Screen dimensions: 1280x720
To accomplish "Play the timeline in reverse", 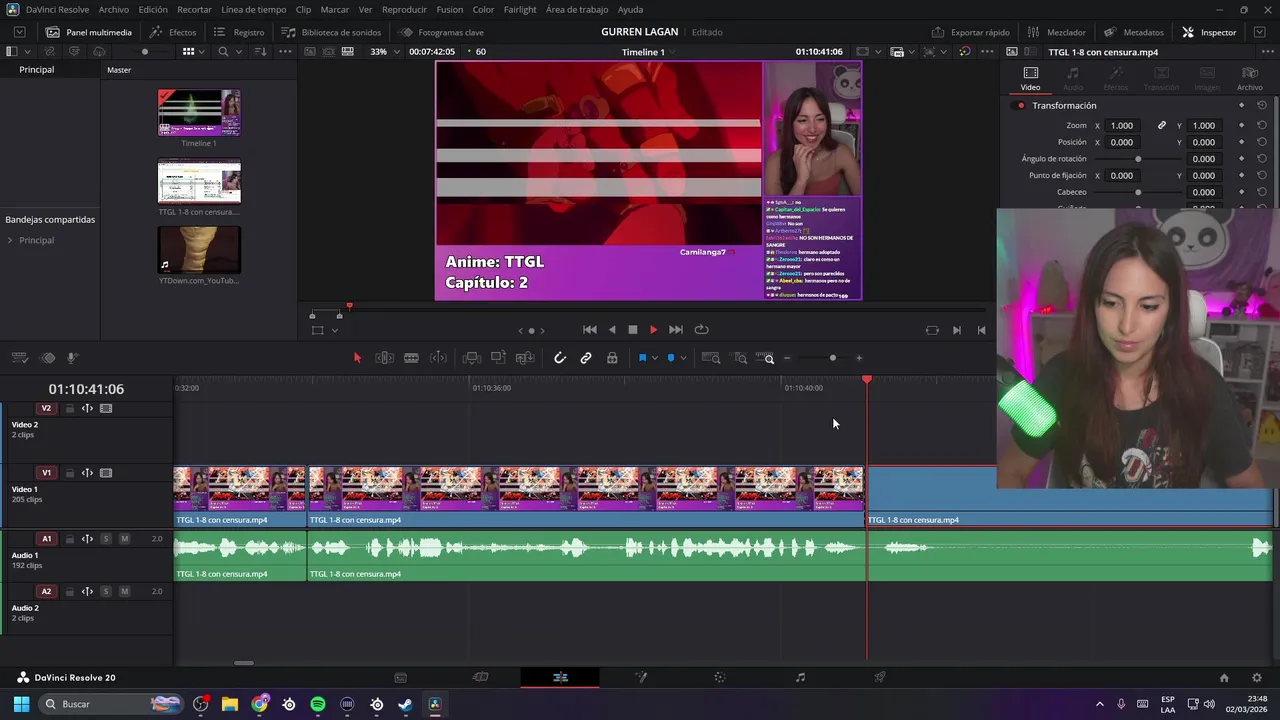I will pos(612,330).
